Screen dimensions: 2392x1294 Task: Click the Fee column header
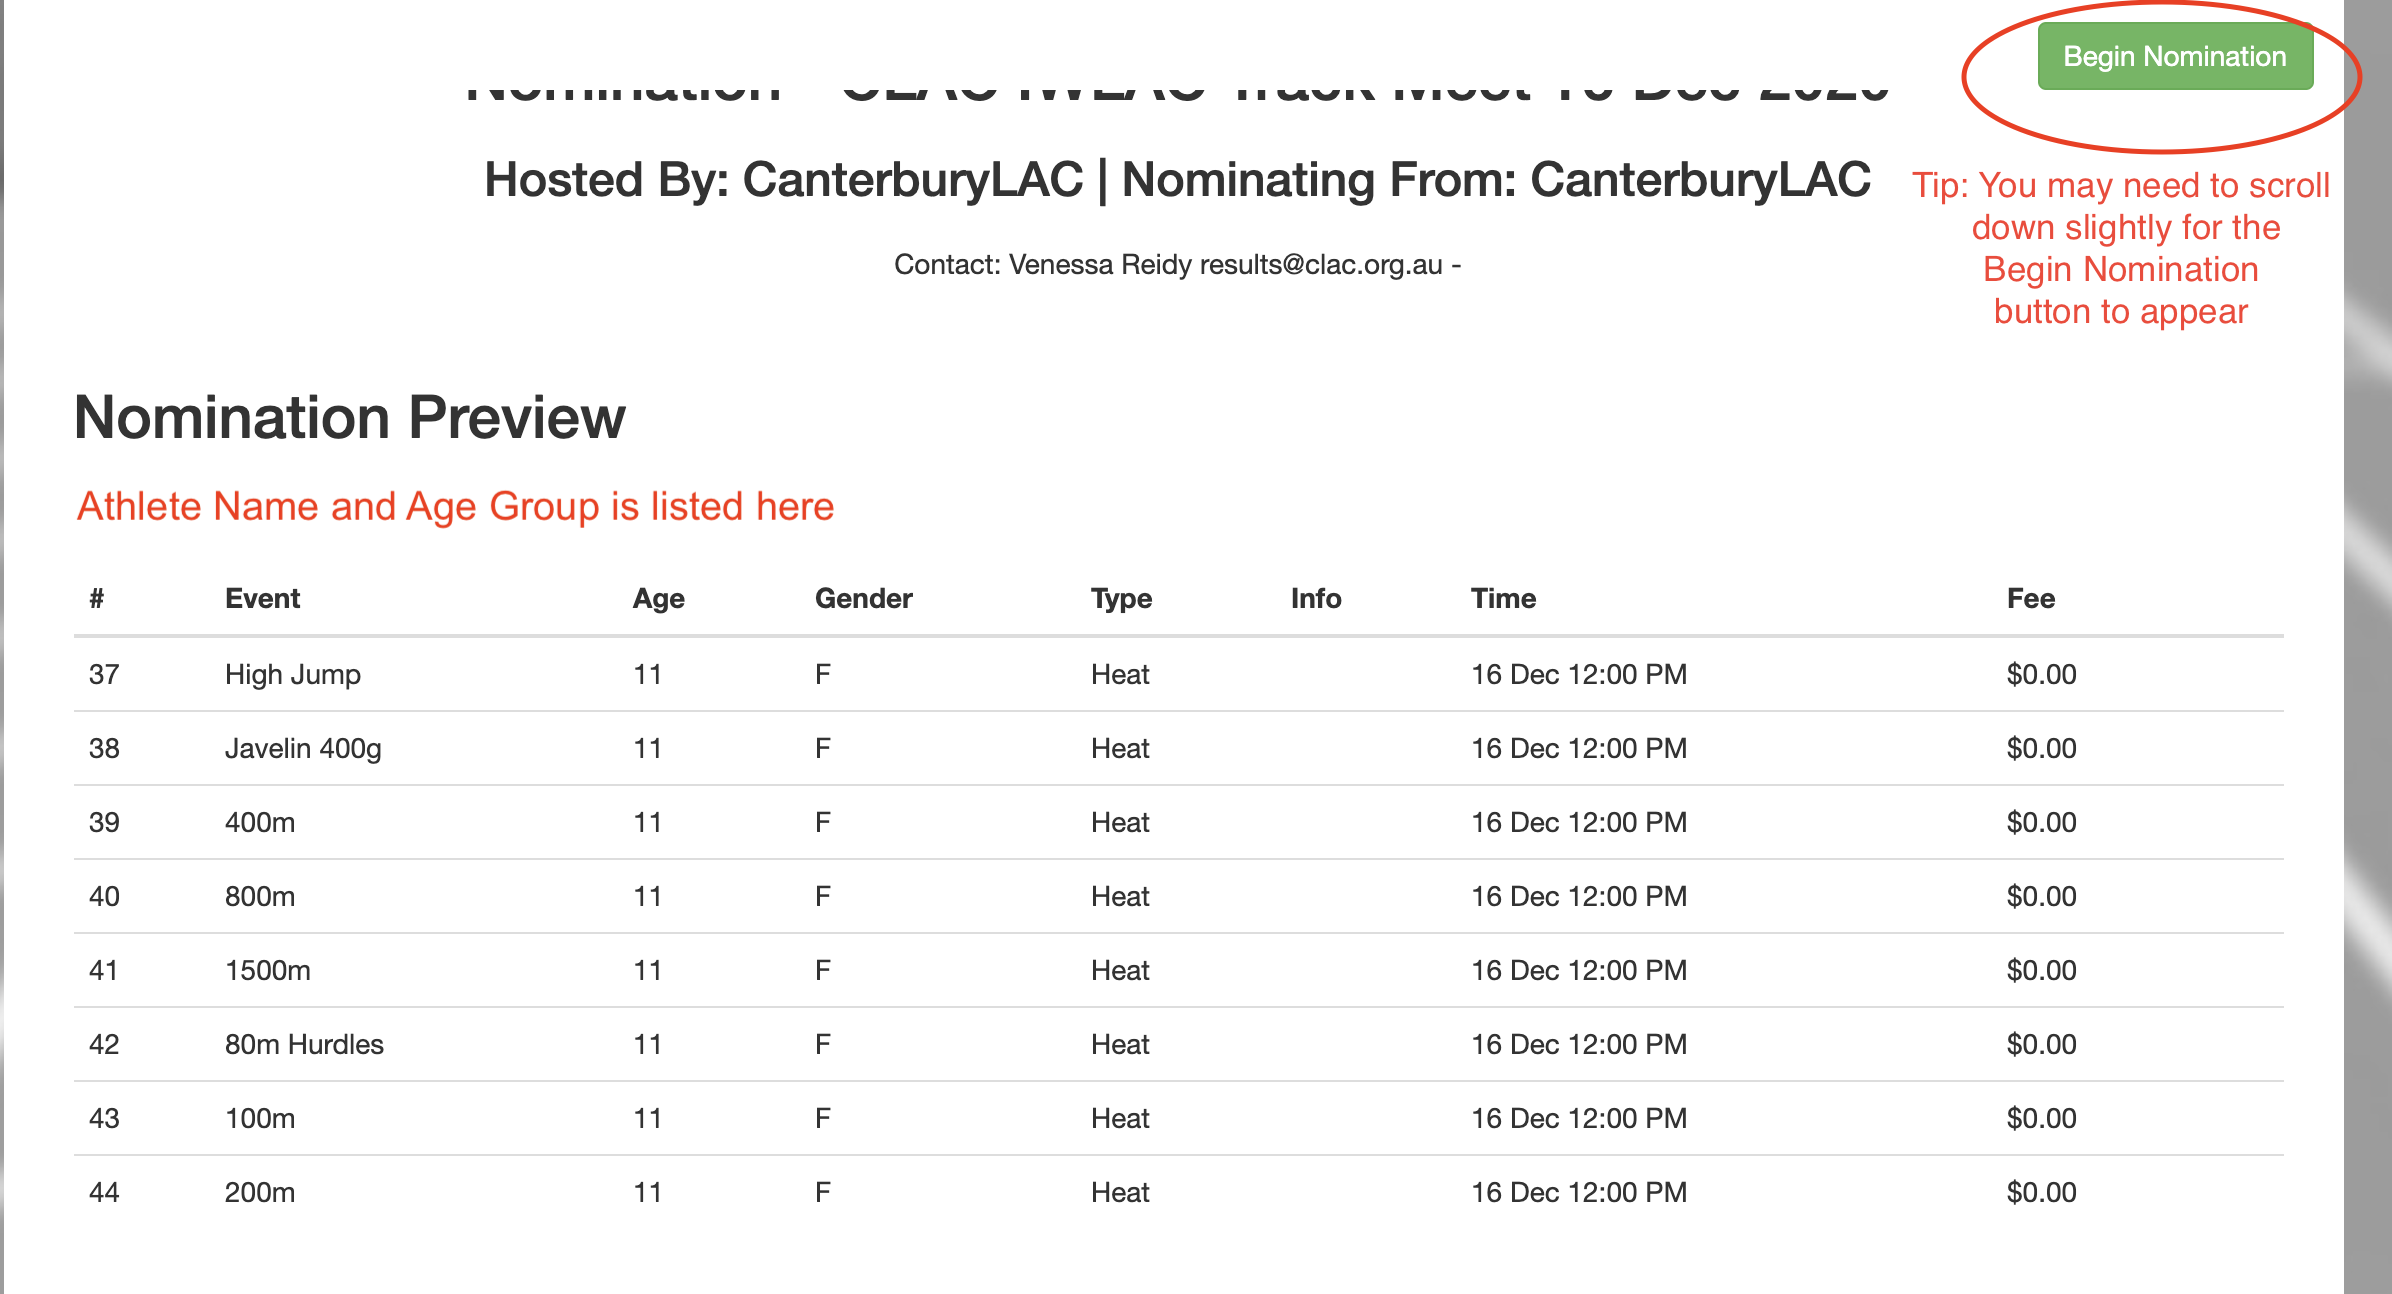point(2031,598)
